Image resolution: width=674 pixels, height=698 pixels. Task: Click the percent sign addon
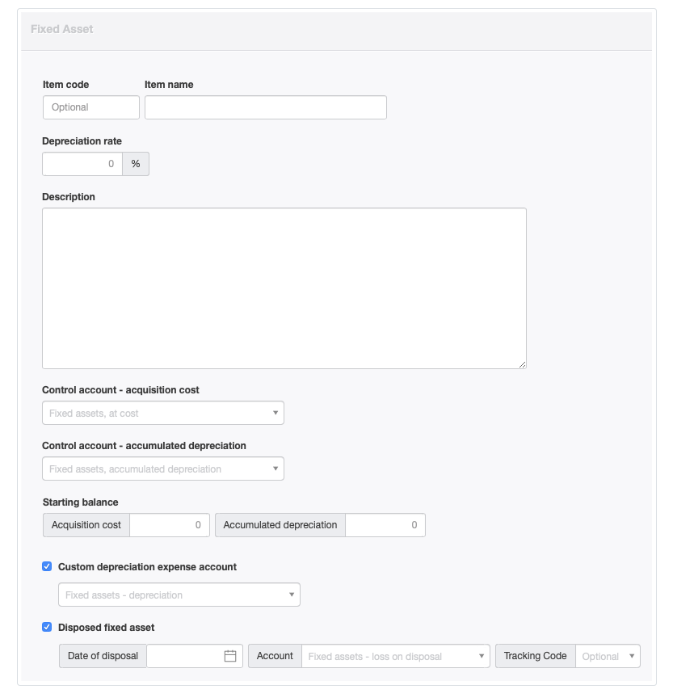135,163
